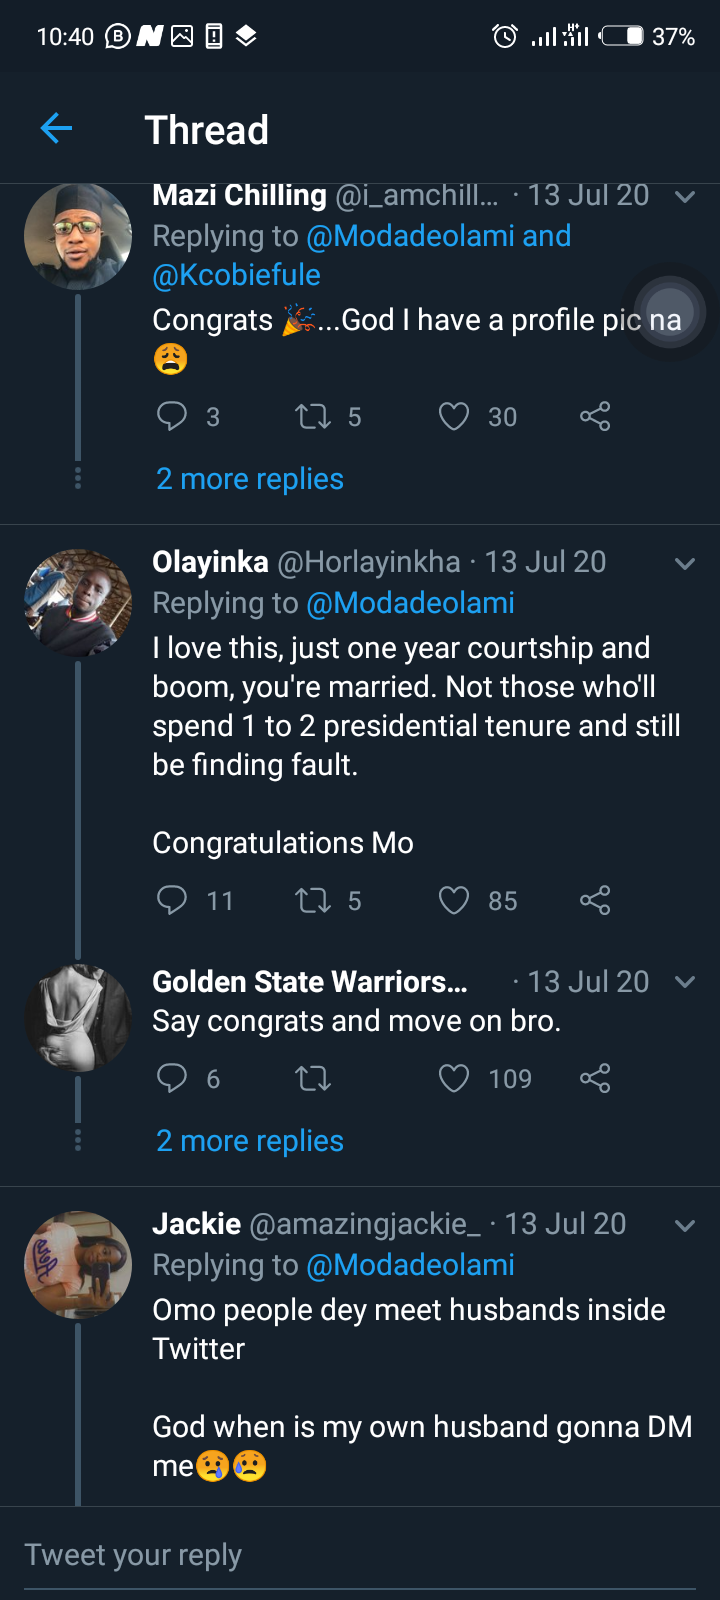Show 2 more replies under Golden State Warriors
The width and height of the screenshot is (720, 1600).
pos(250,1141)
